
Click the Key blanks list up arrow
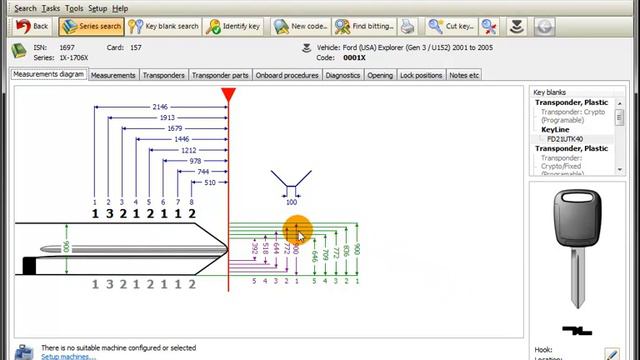[x=620, y=103]
